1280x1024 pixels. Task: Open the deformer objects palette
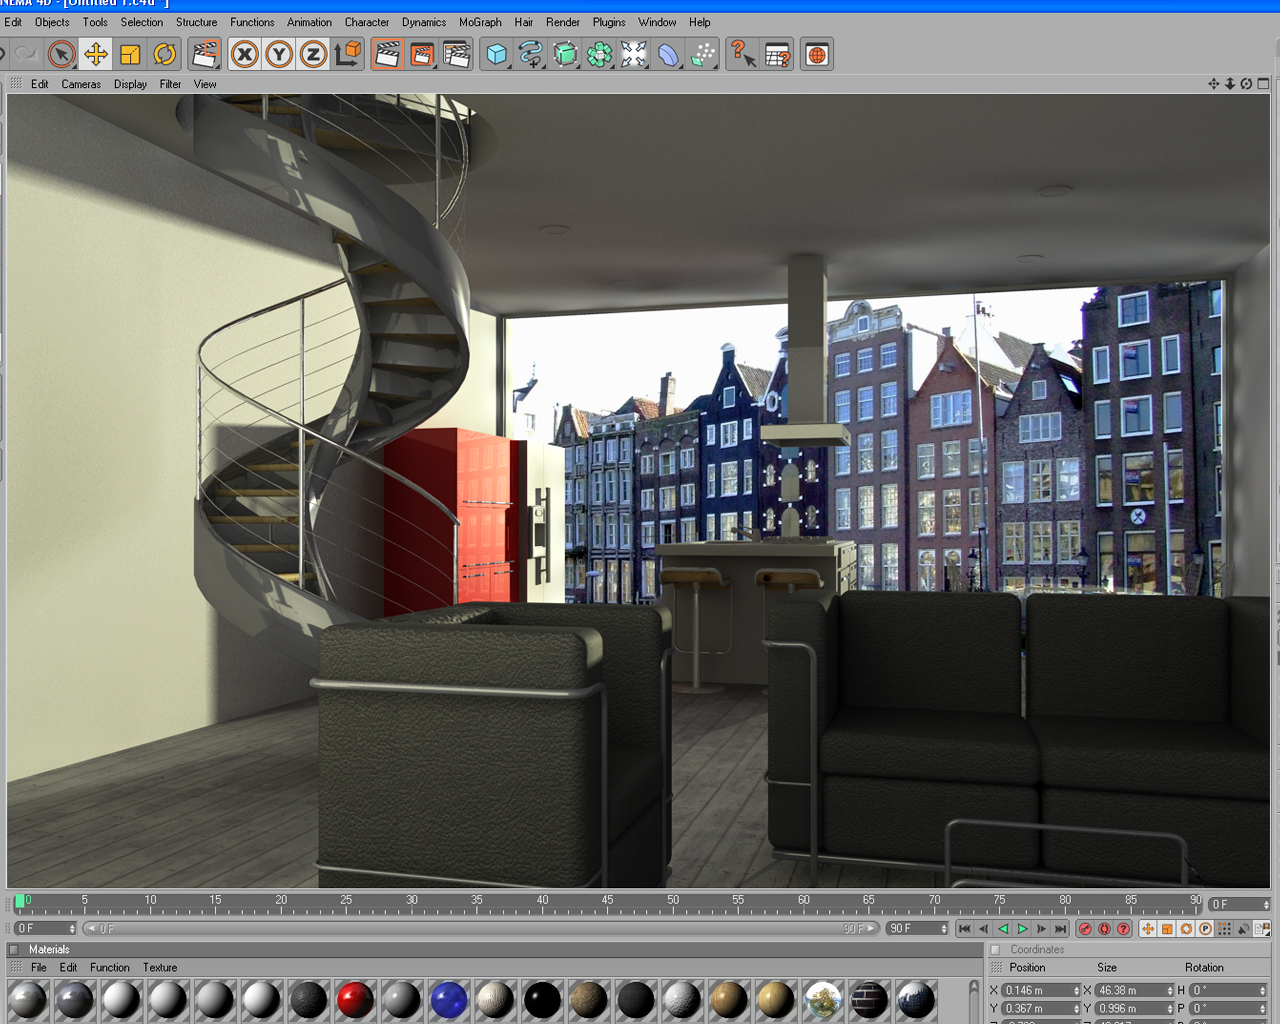pyautogui.click(x=669, y=54)
